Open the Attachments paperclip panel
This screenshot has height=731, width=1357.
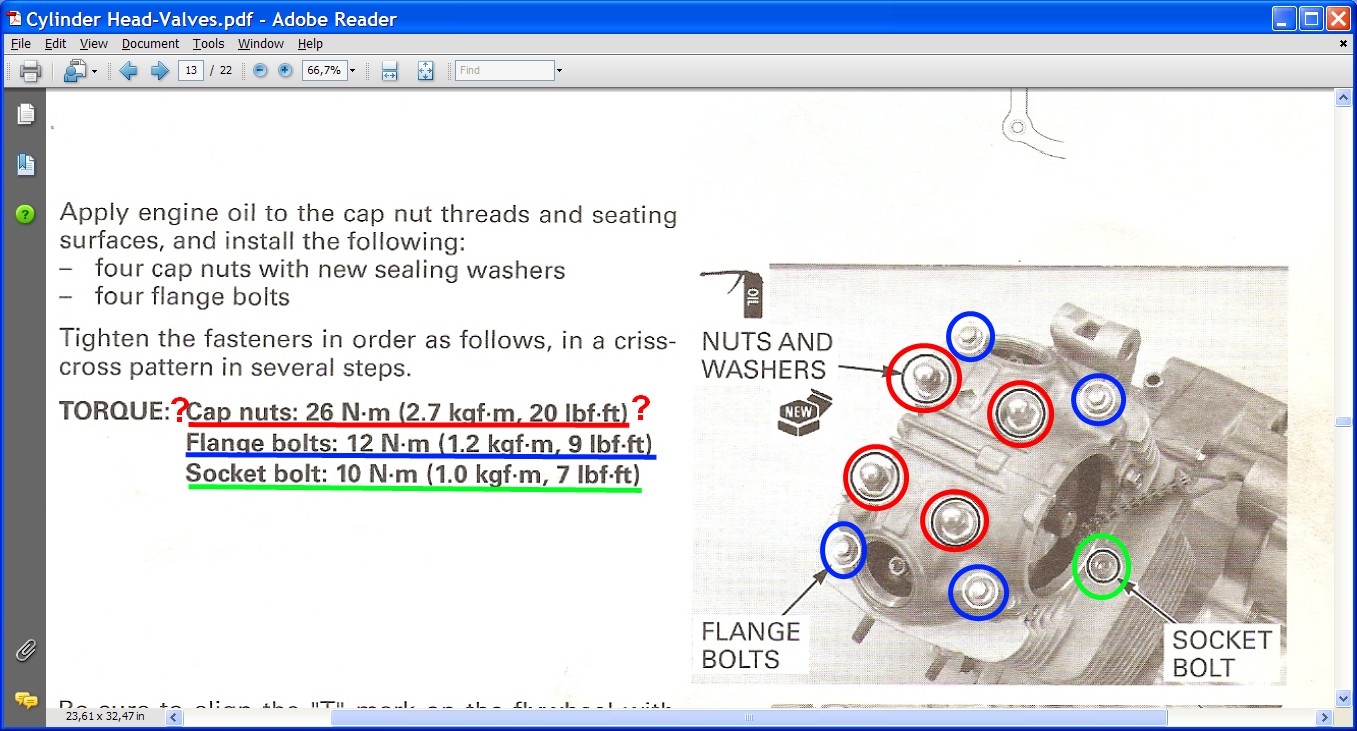[25, 650]
